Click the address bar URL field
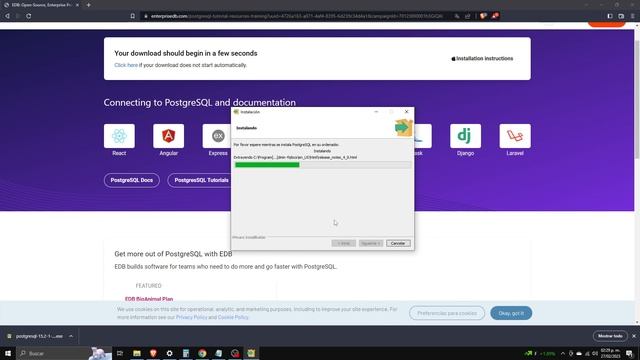This screenshot has height=360, width=640. (297, 16)
